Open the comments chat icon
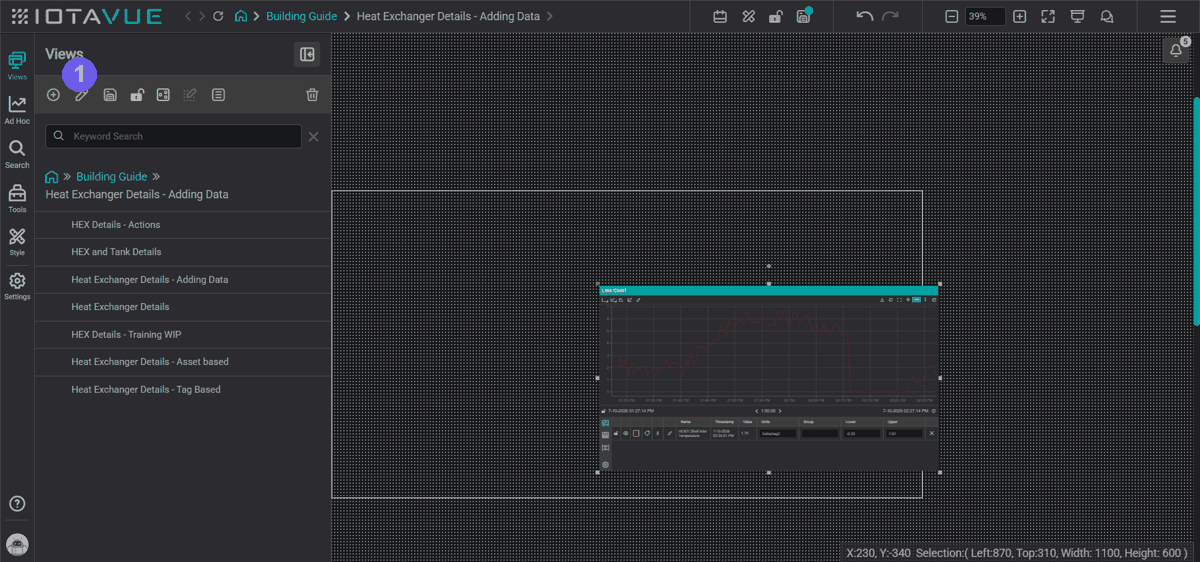The width and height of the screenshot is (1200, 562). pos(1106,17)
